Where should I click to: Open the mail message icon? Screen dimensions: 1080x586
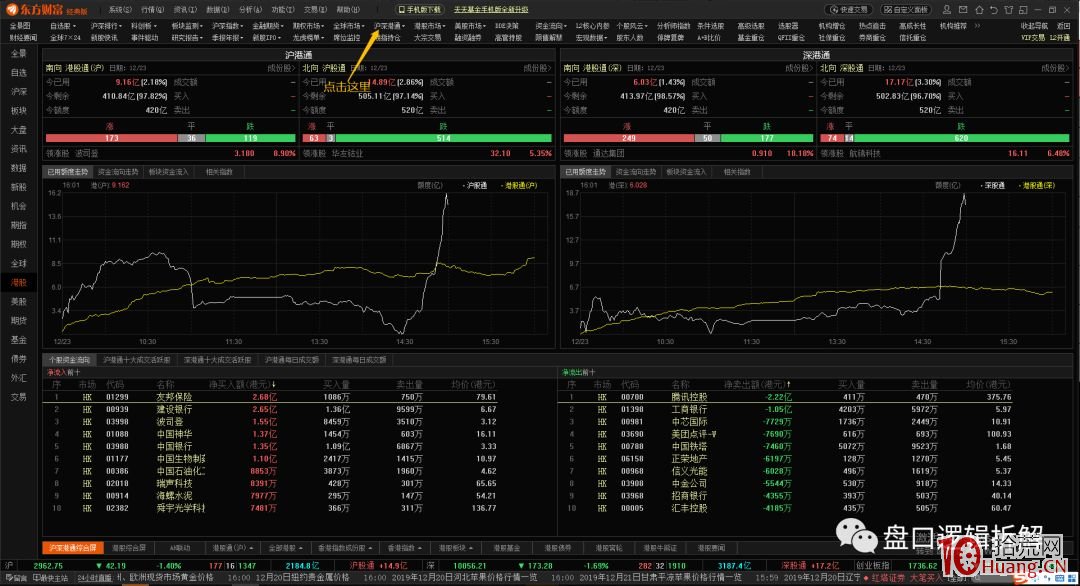pyautogui.click(x=963, y=10)
